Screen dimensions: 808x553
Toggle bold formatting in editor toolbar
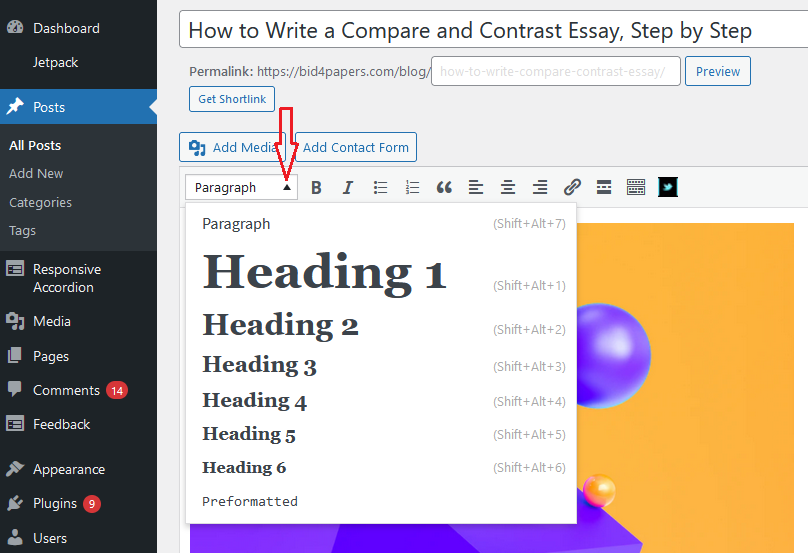316,188
